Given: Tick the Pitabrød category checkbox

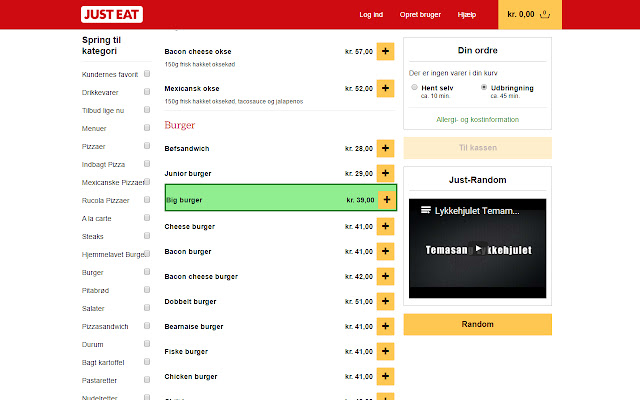Looking at the screenshot, I should click(147, 290).
